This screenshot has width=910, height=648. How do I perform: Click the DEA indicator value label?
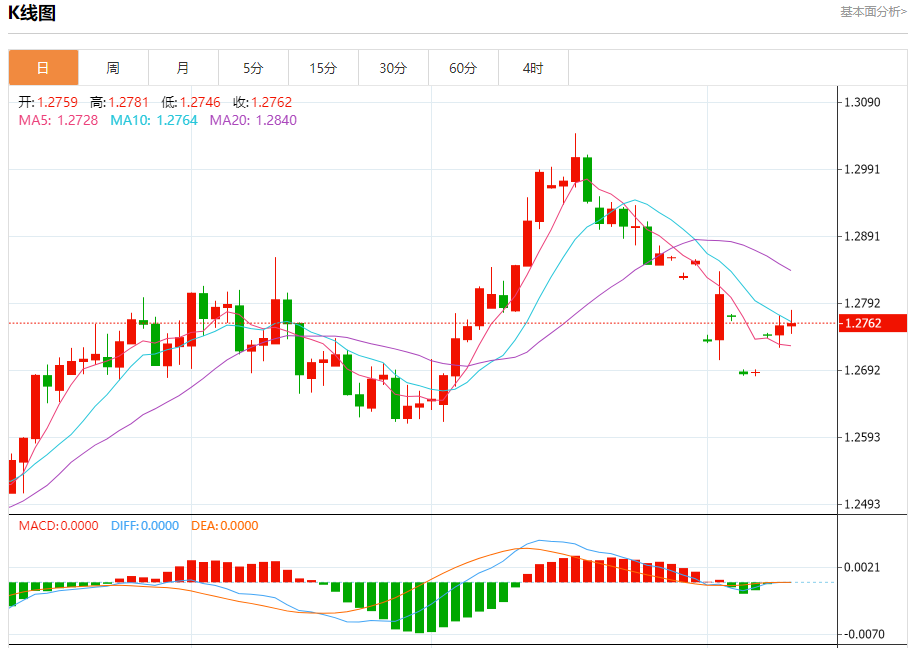tap(224, 525)
